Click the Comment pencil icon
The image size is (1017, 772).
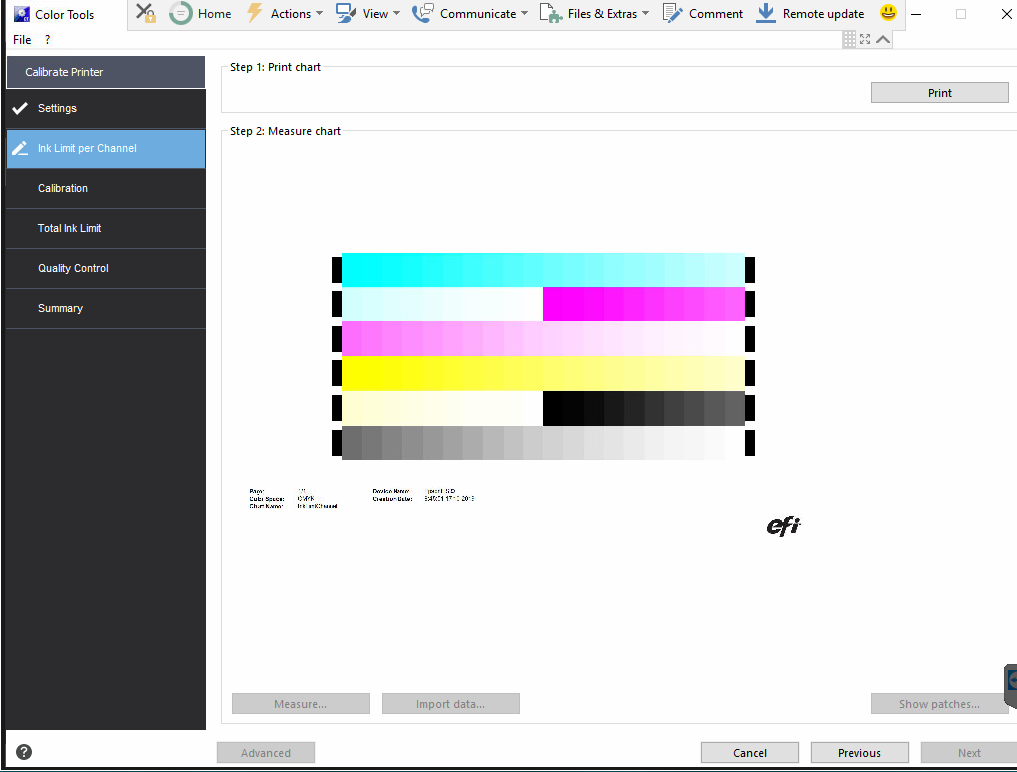671,13
